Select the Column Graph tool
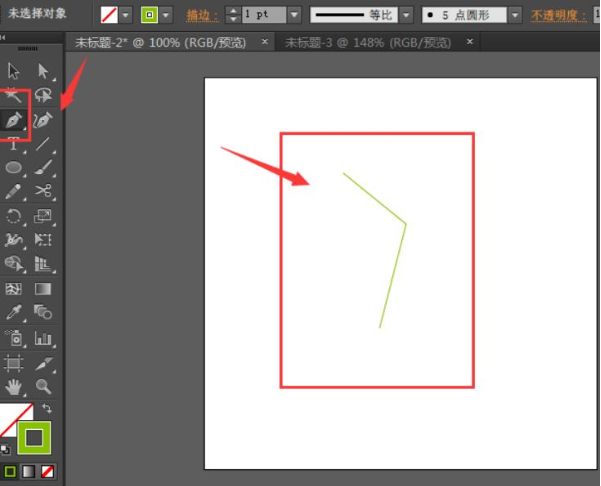This screenshot has width=601, height=486. tap(43, 338)
